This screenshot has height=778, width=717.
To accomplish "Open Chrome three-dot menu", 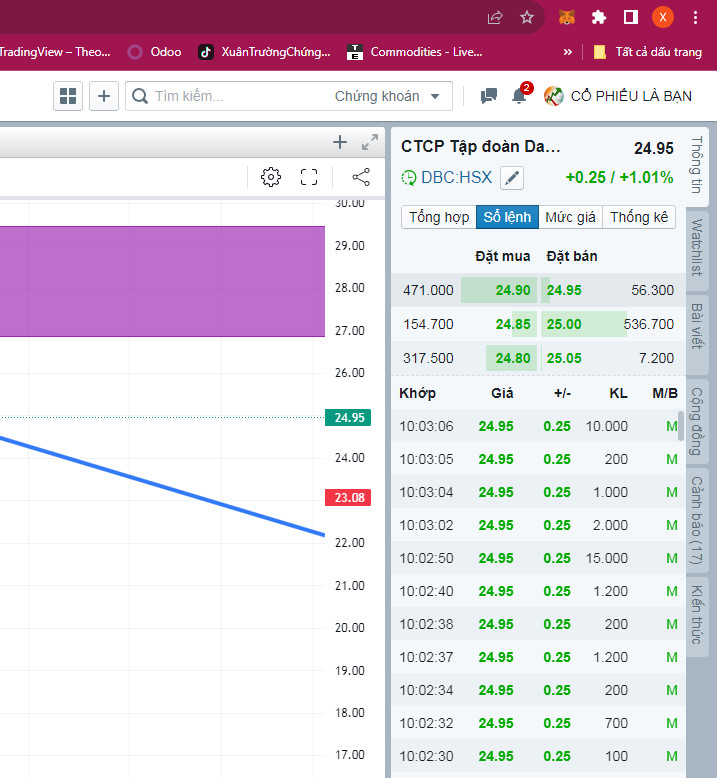I will pyautogui.click(x=695, y=17).
